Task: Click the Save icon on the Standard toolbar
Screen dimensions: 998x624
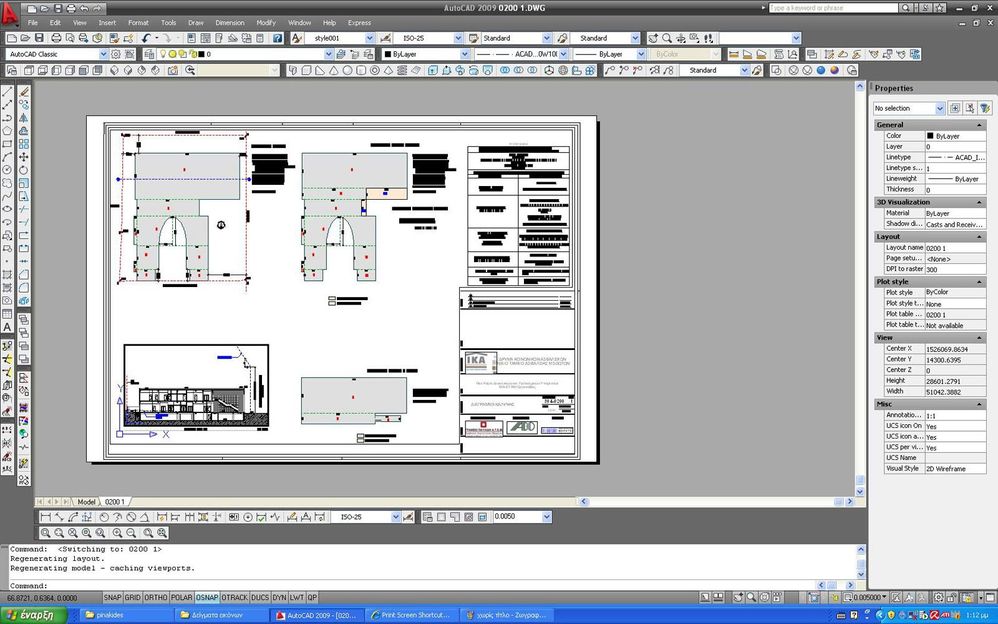Action: point(38,38)
